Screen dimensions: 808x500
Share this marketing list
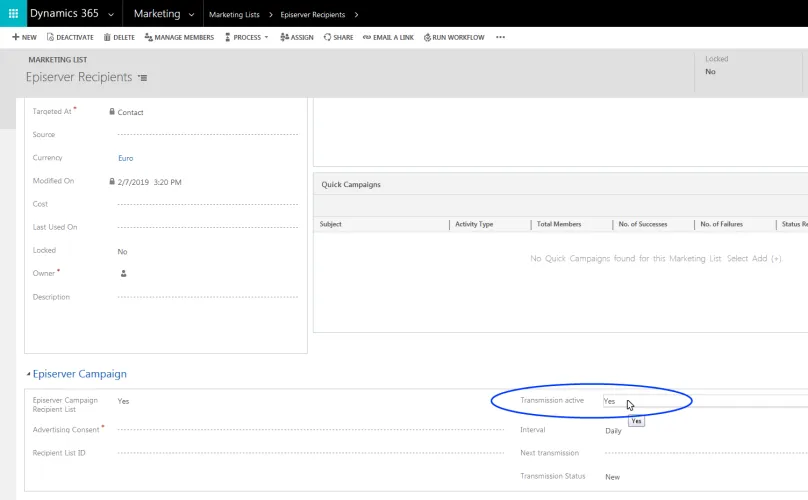coord(338,37)
